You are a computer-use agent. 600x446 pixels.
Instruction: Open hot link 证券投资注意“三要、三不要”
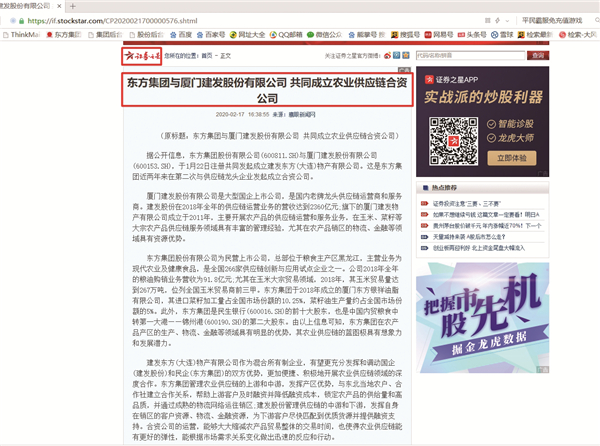[x=466, y=204]
